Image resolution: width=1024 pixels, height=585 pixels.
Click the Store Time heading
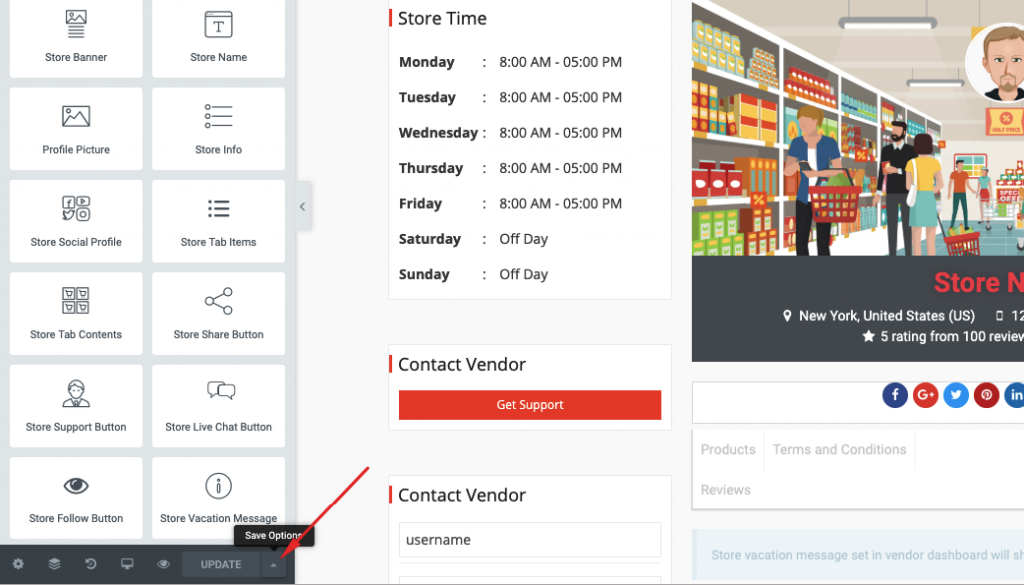pos(442,18)
